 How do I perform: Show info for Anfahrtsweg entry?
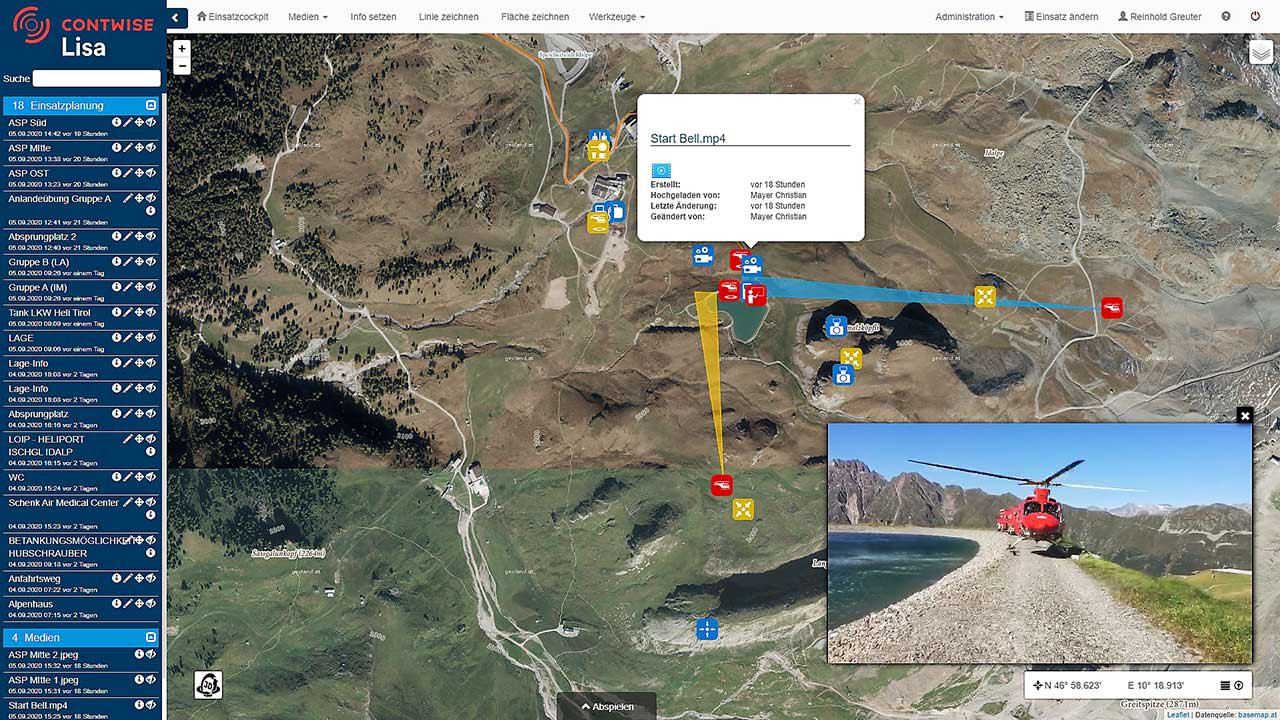116,578
